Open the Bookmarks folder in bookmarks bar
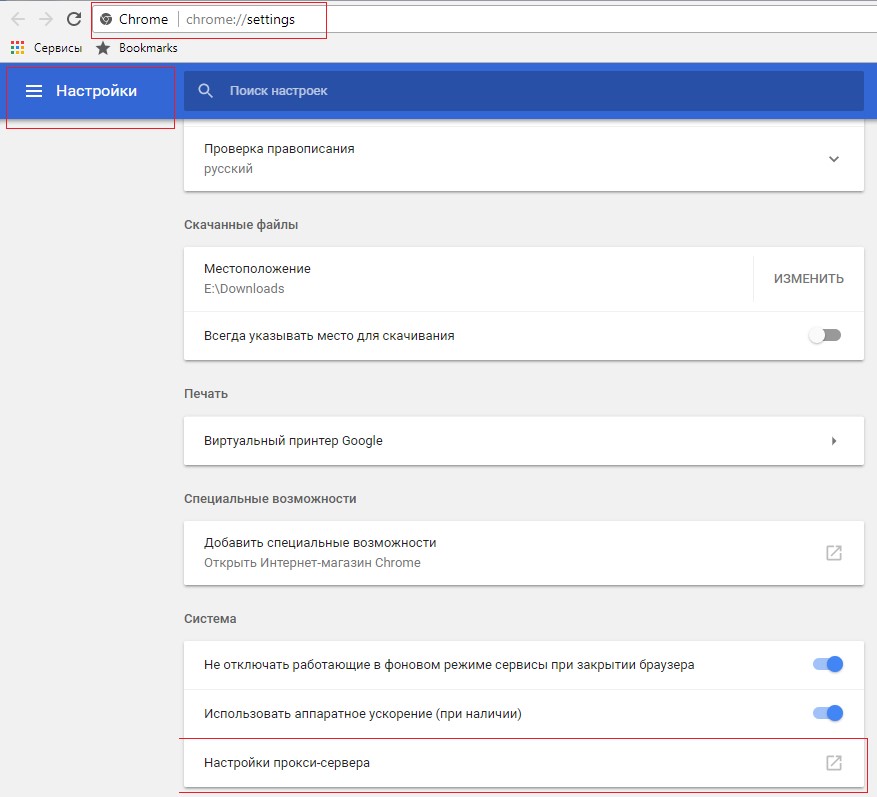 pos(137,48)
